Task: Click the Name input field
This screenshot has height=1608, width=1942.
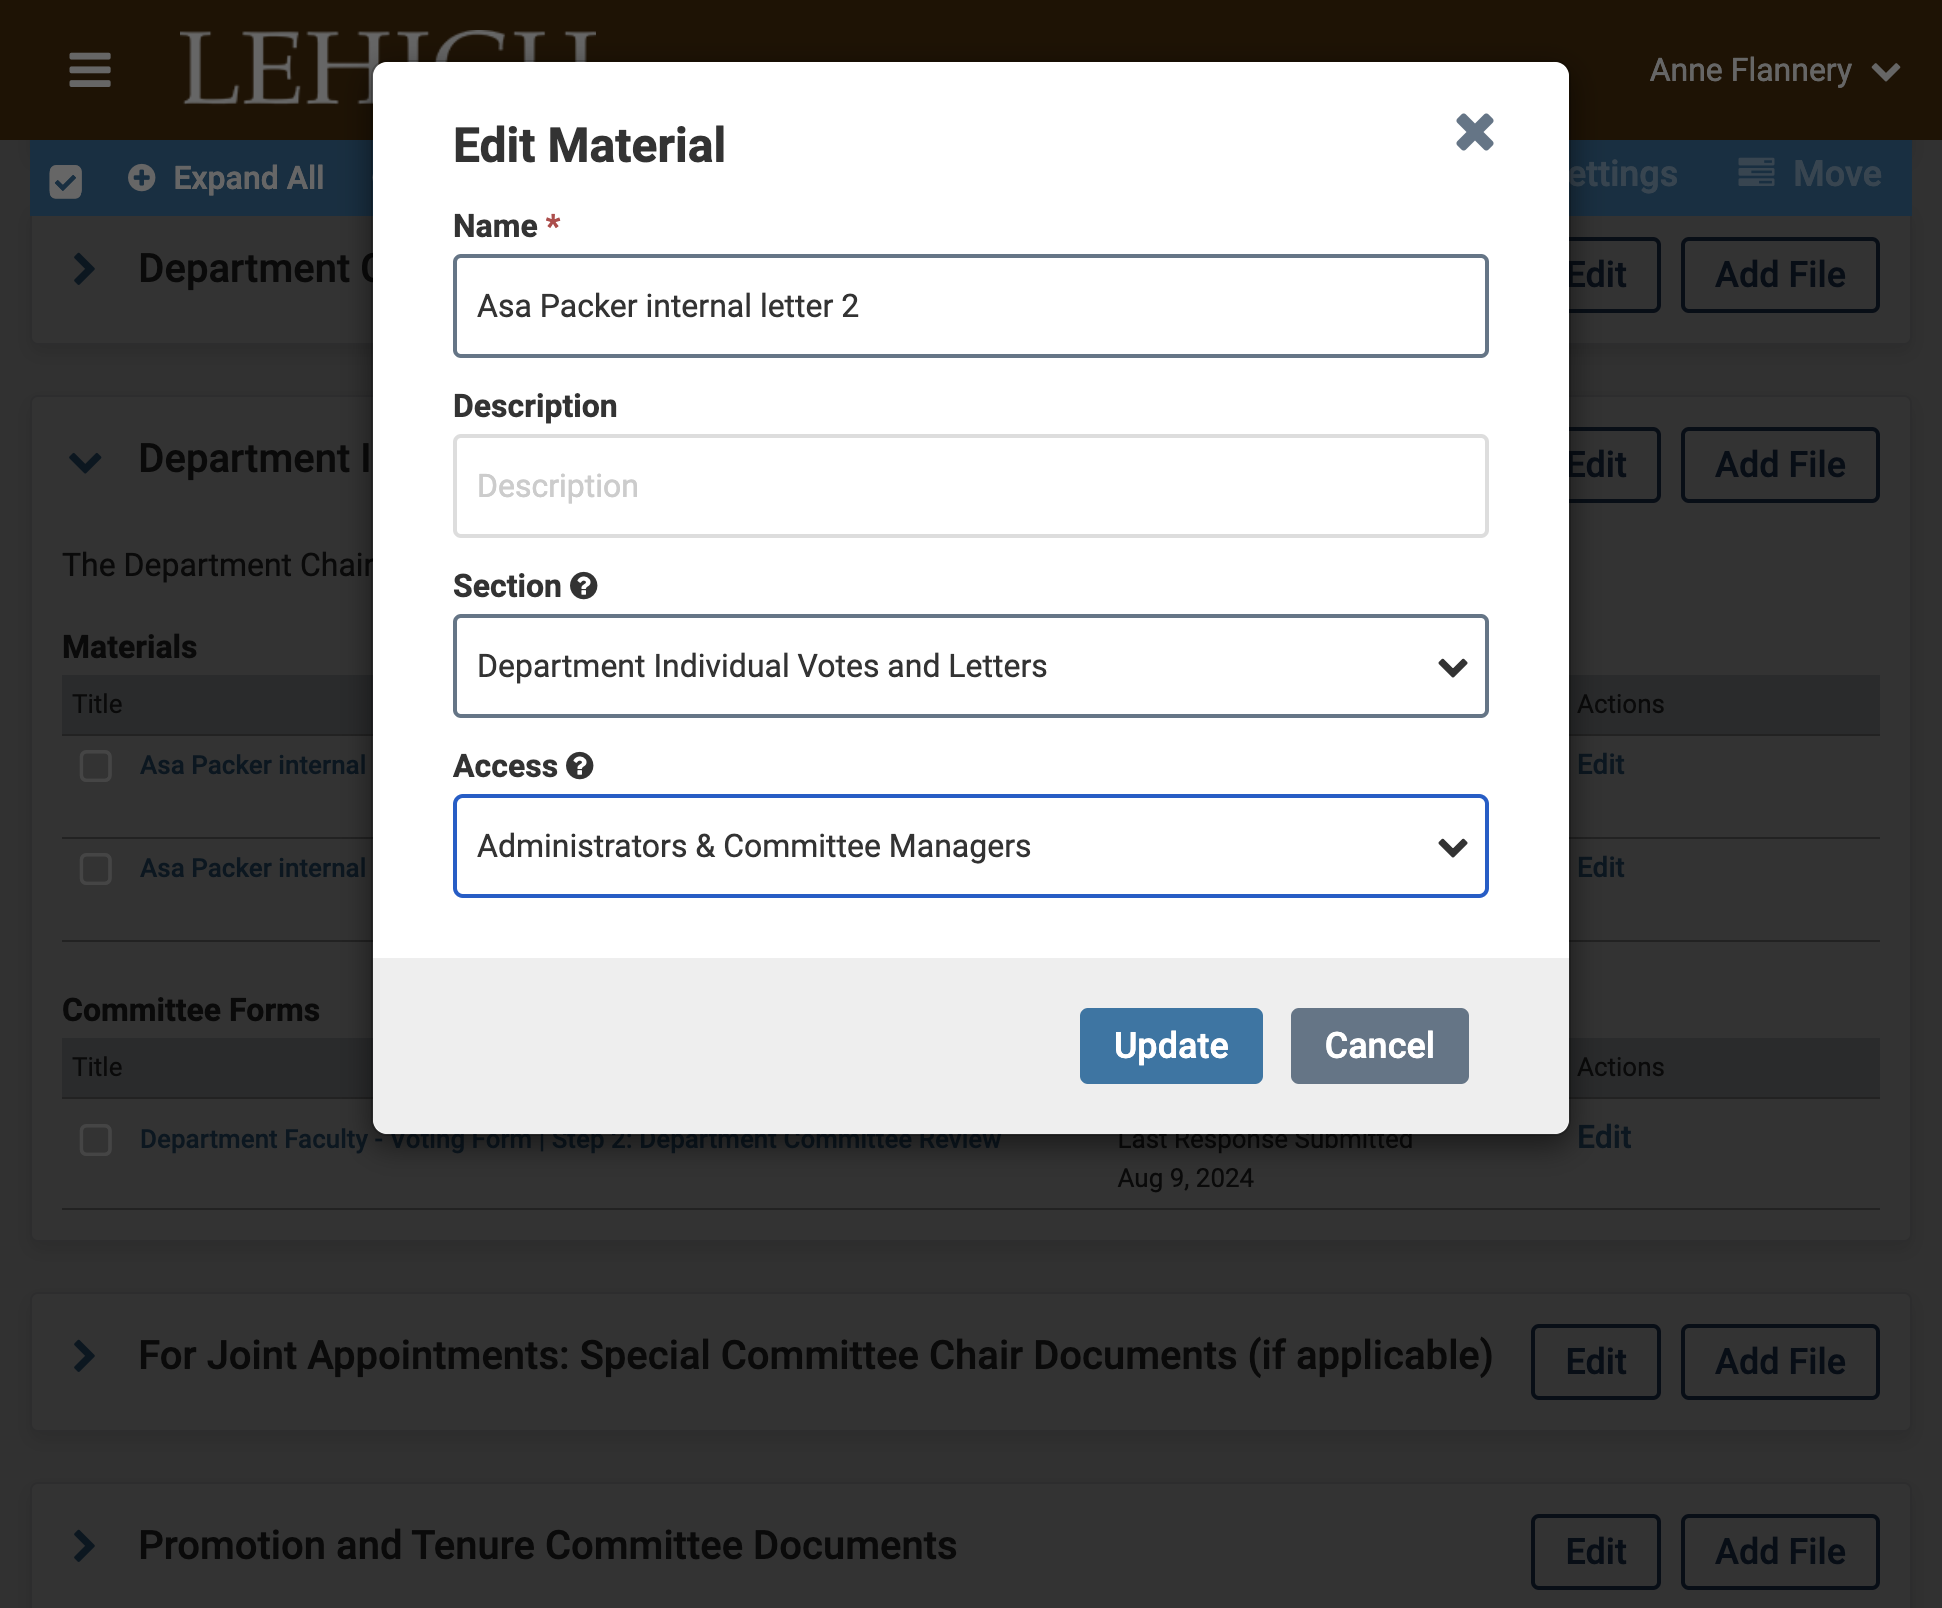Action: pos(970,306)
